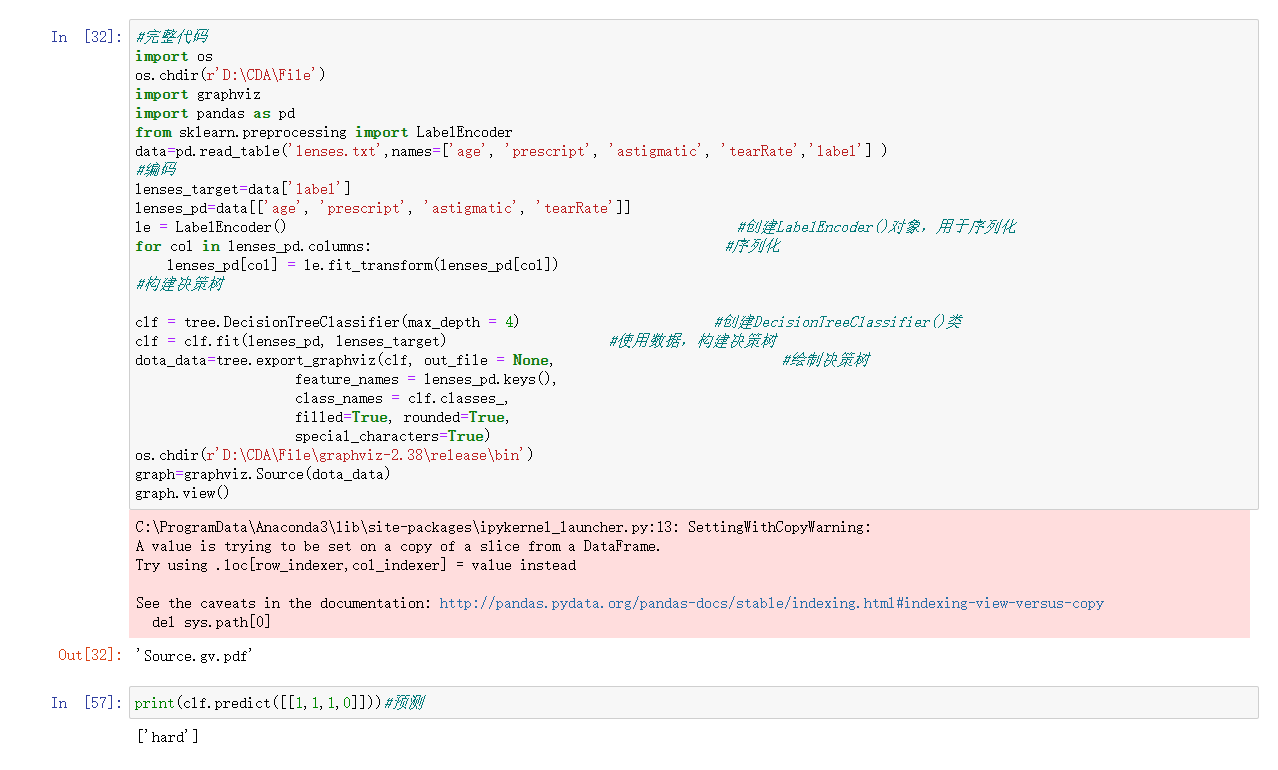The width and height of the screenshot is (1278, 770).
Task: Click the 'Source.gv.pdf' output text
Action: pyautogui.click(x=194, y=655)
